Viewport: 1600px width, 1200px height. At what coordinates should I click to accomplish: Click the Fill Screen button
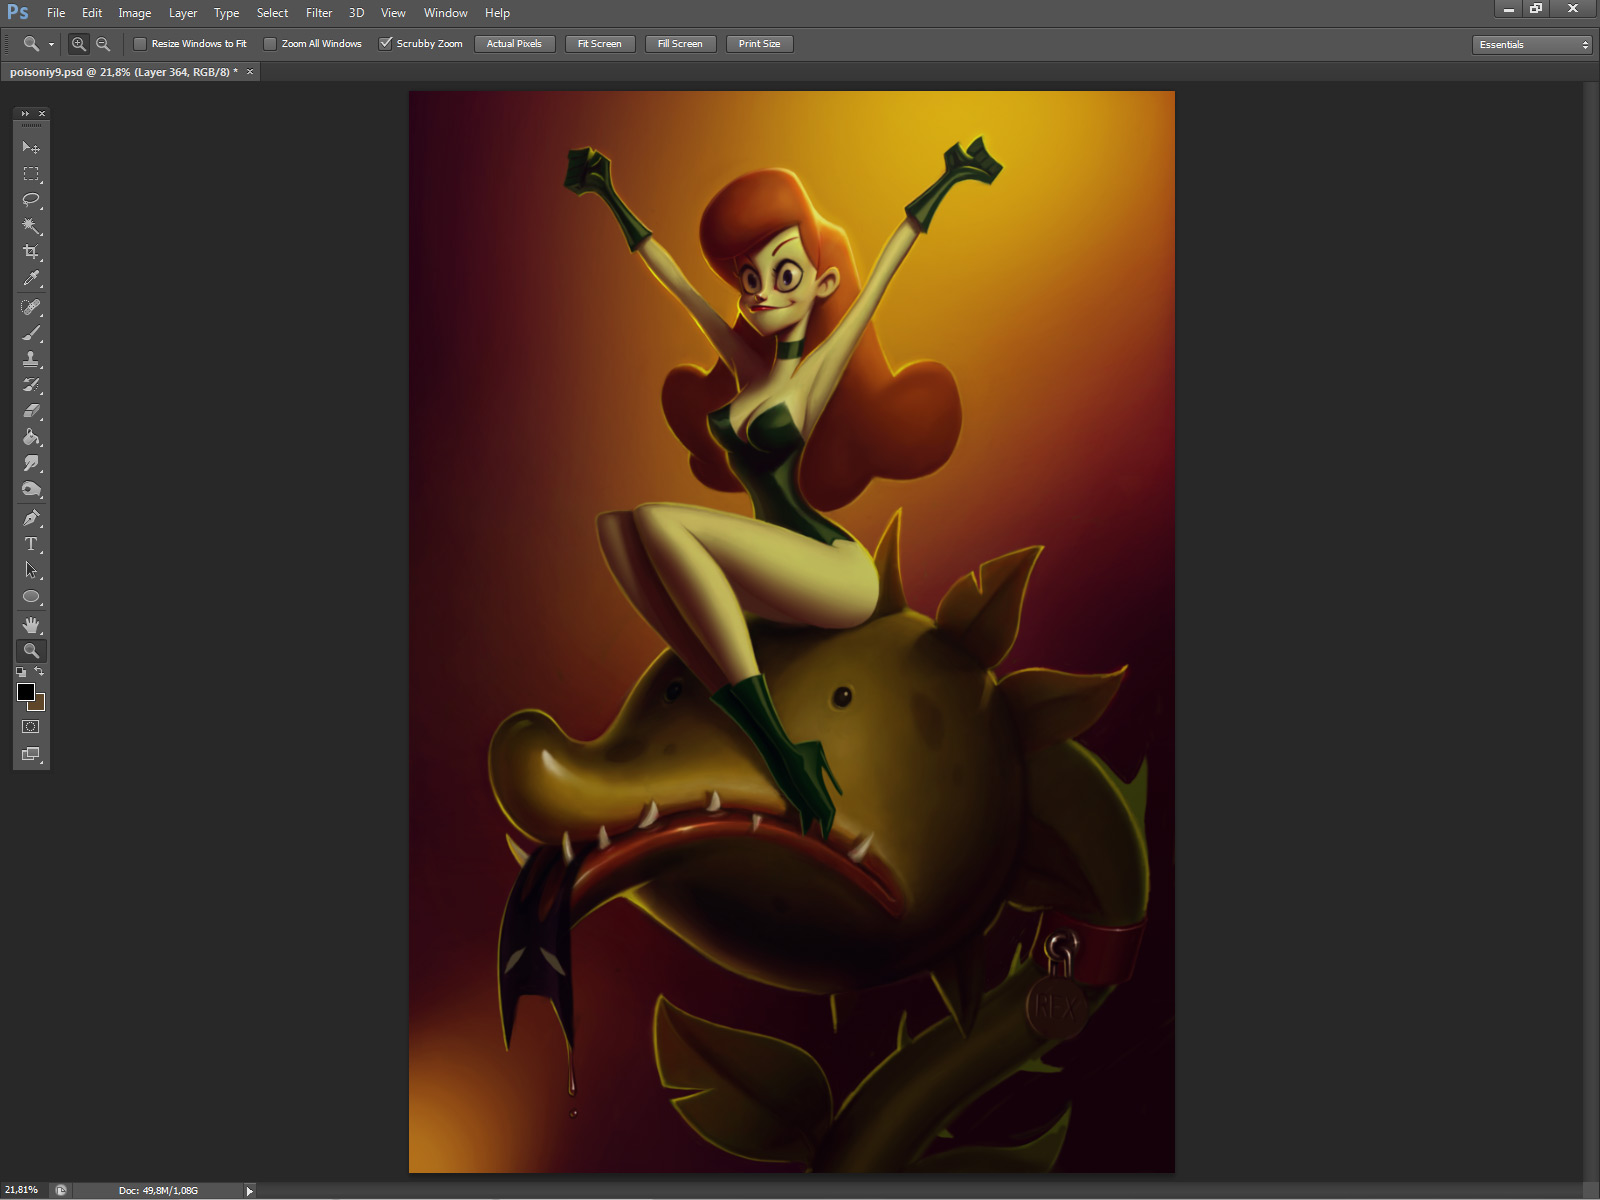click(680, 44)
